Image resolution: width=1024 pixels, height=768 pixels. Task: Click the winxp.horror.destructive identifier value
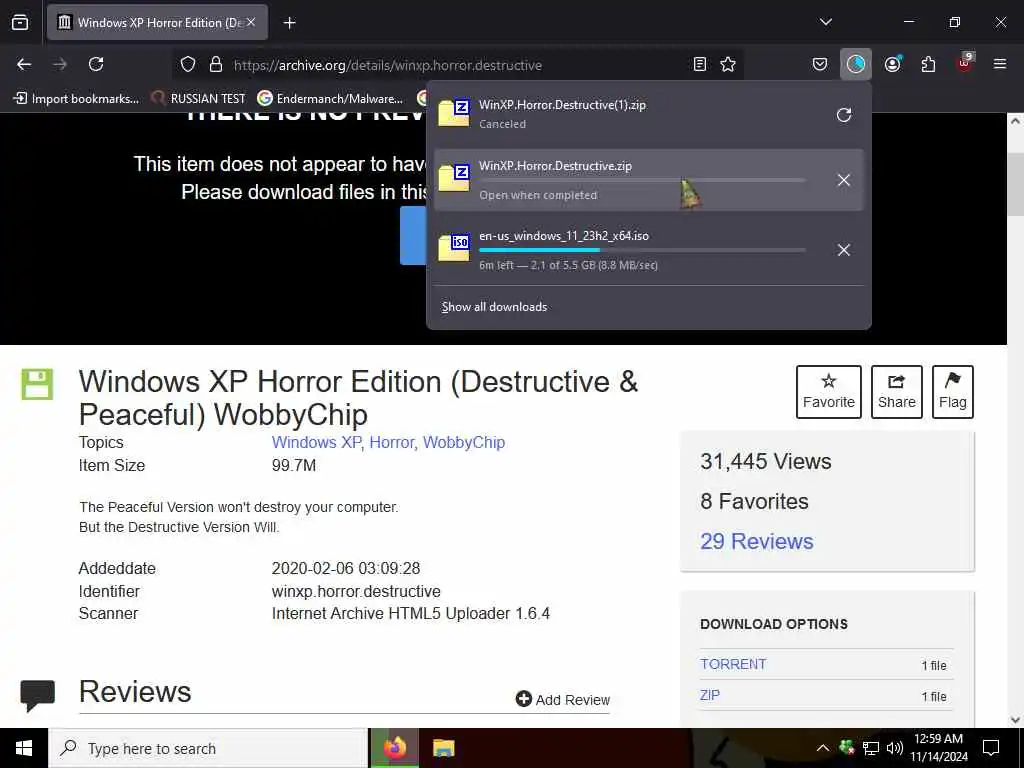[356, 592]
